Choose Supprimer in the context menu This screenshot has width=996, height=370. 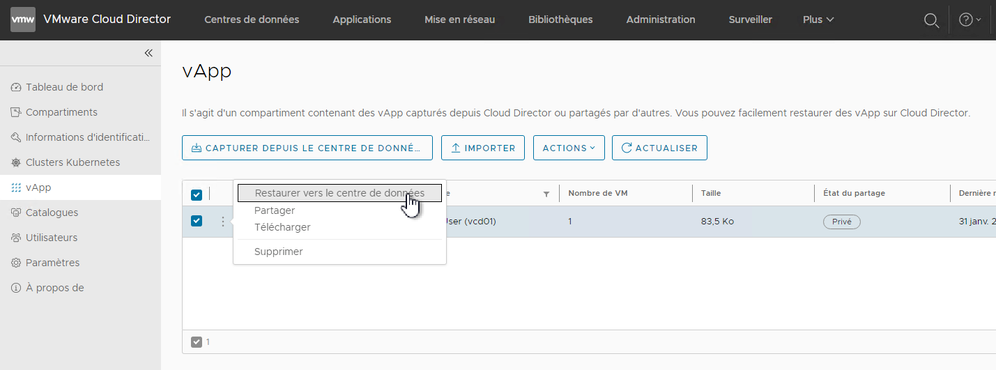click(278, 252)
